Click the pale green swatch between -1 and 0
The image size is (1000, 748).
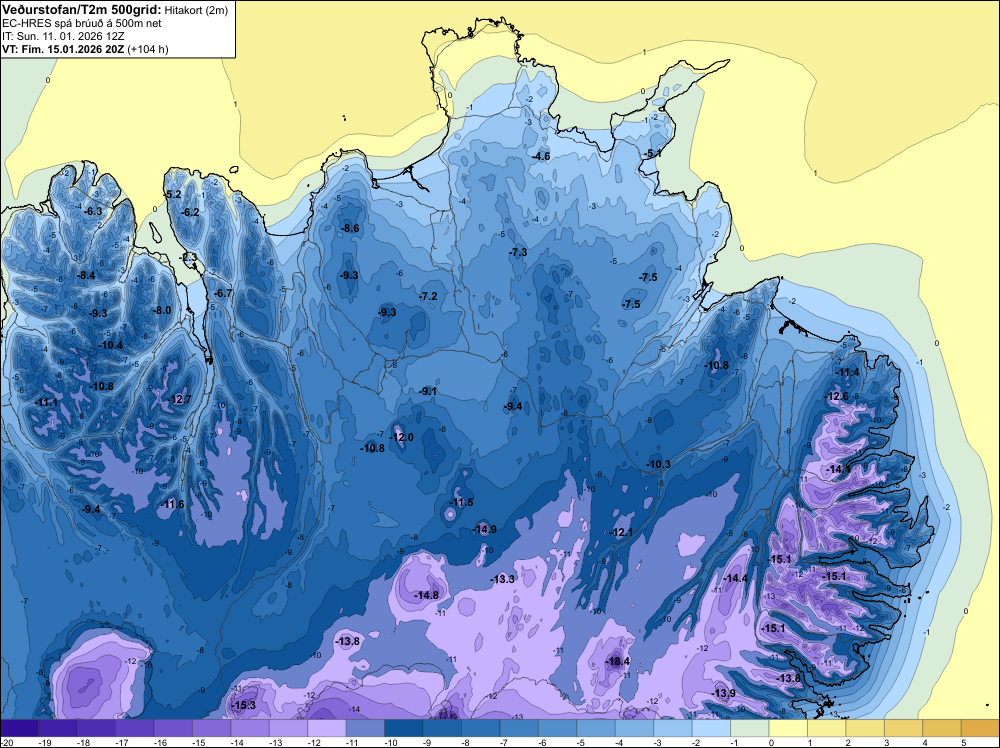749,728
